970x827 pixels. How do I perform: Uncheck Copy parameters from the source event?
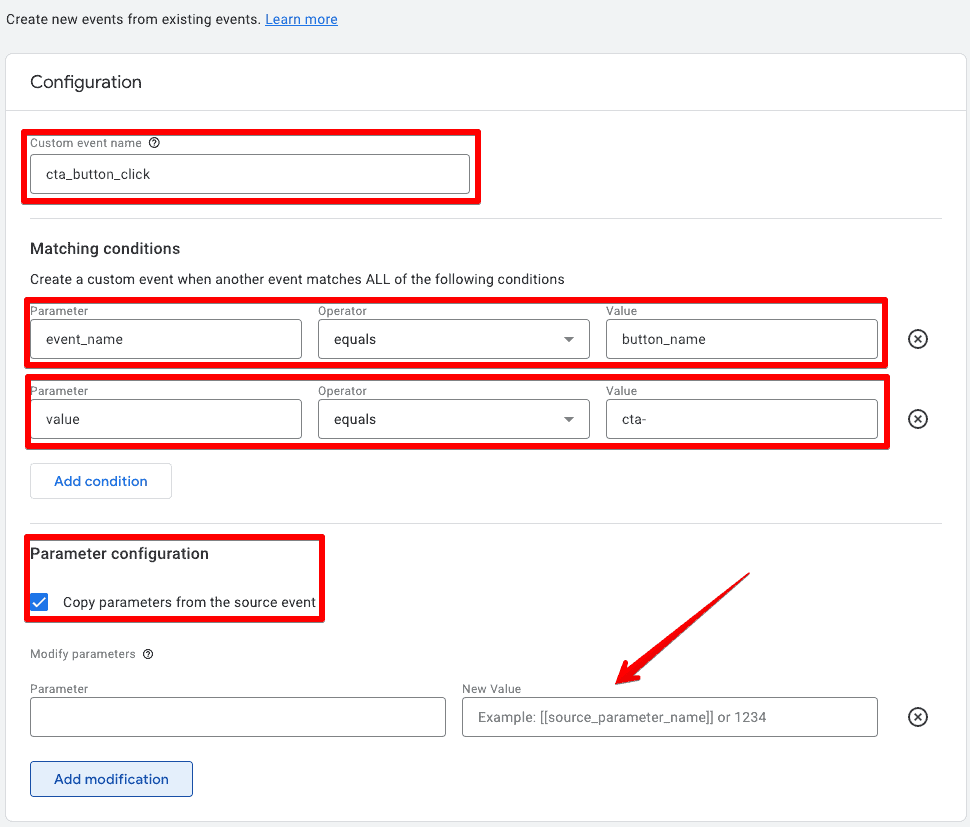pyautogui.click(x=38, y=602)
